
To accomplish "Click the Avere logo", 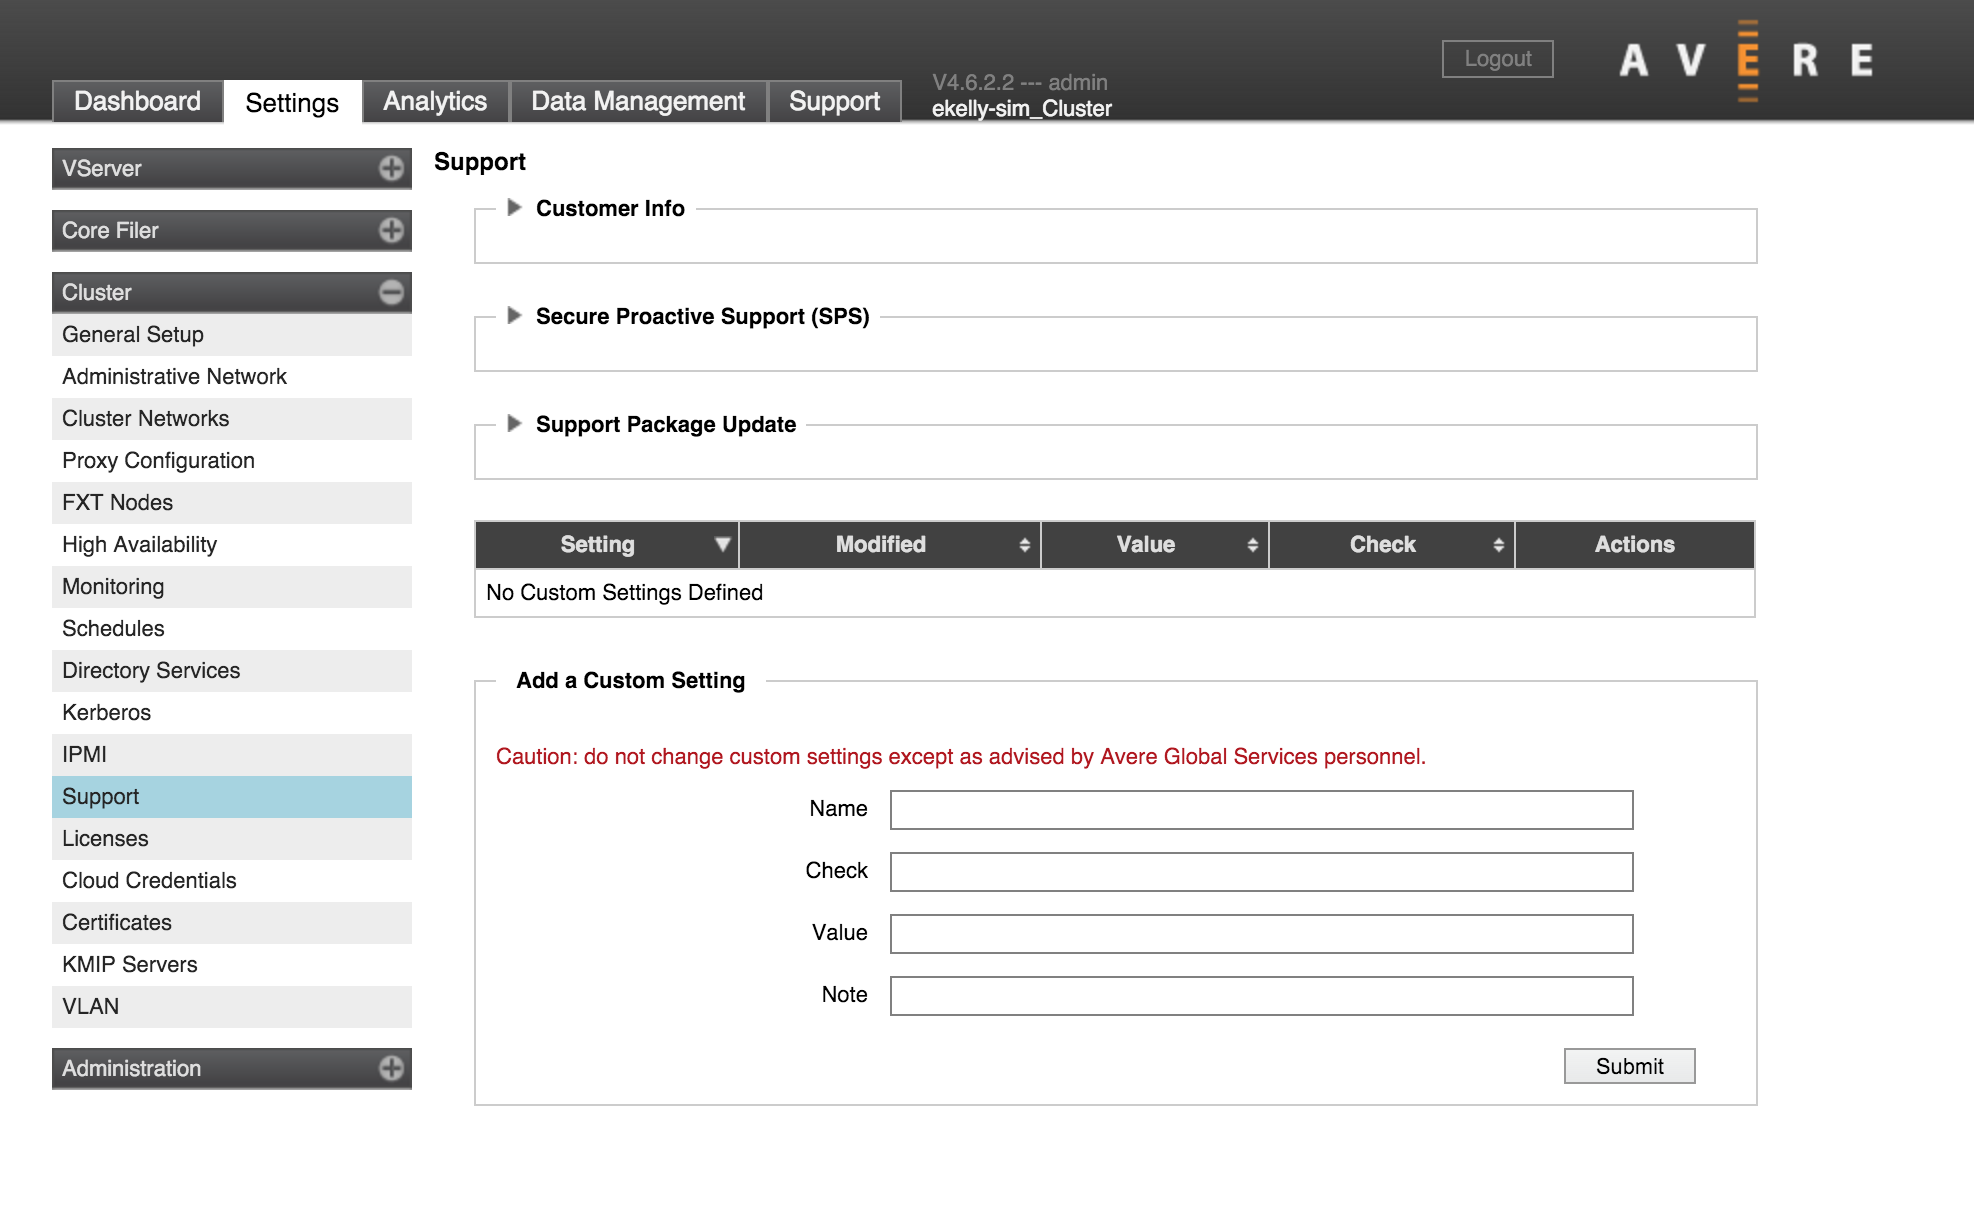I will tap(1746, 60).
